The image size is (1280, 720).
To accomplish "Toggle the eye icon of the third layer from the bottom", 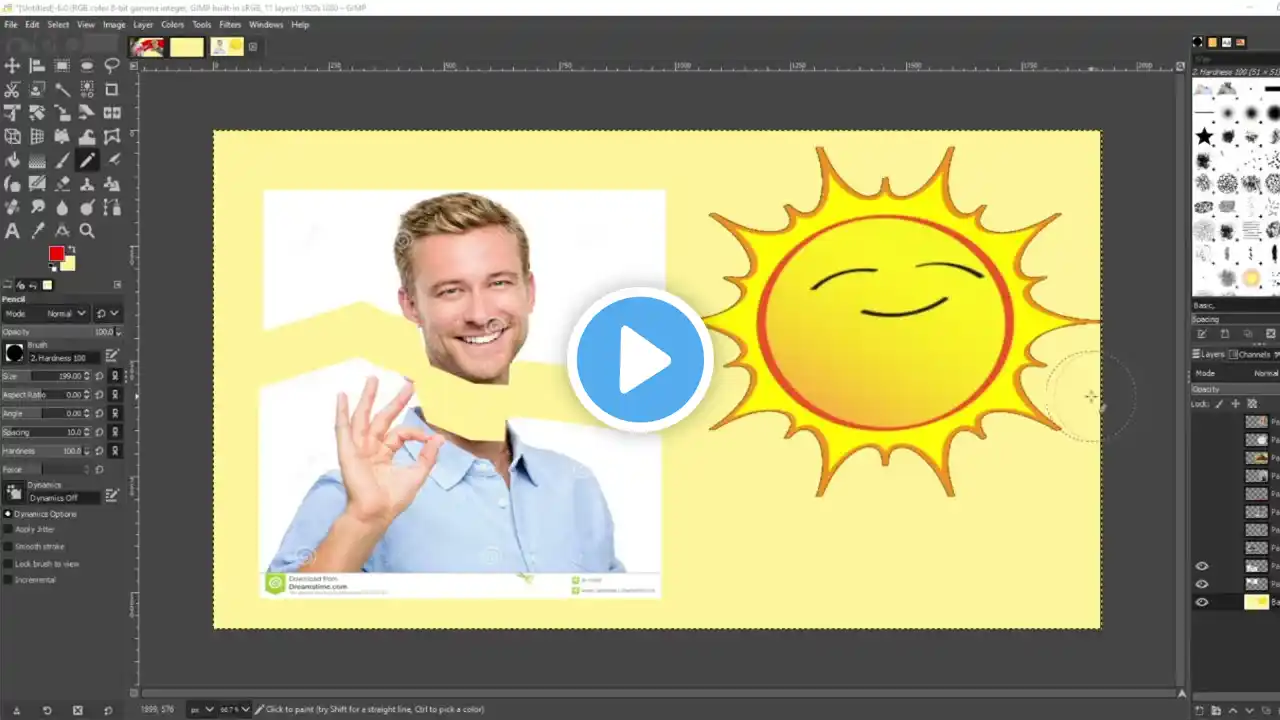I will coord(1202,566).
